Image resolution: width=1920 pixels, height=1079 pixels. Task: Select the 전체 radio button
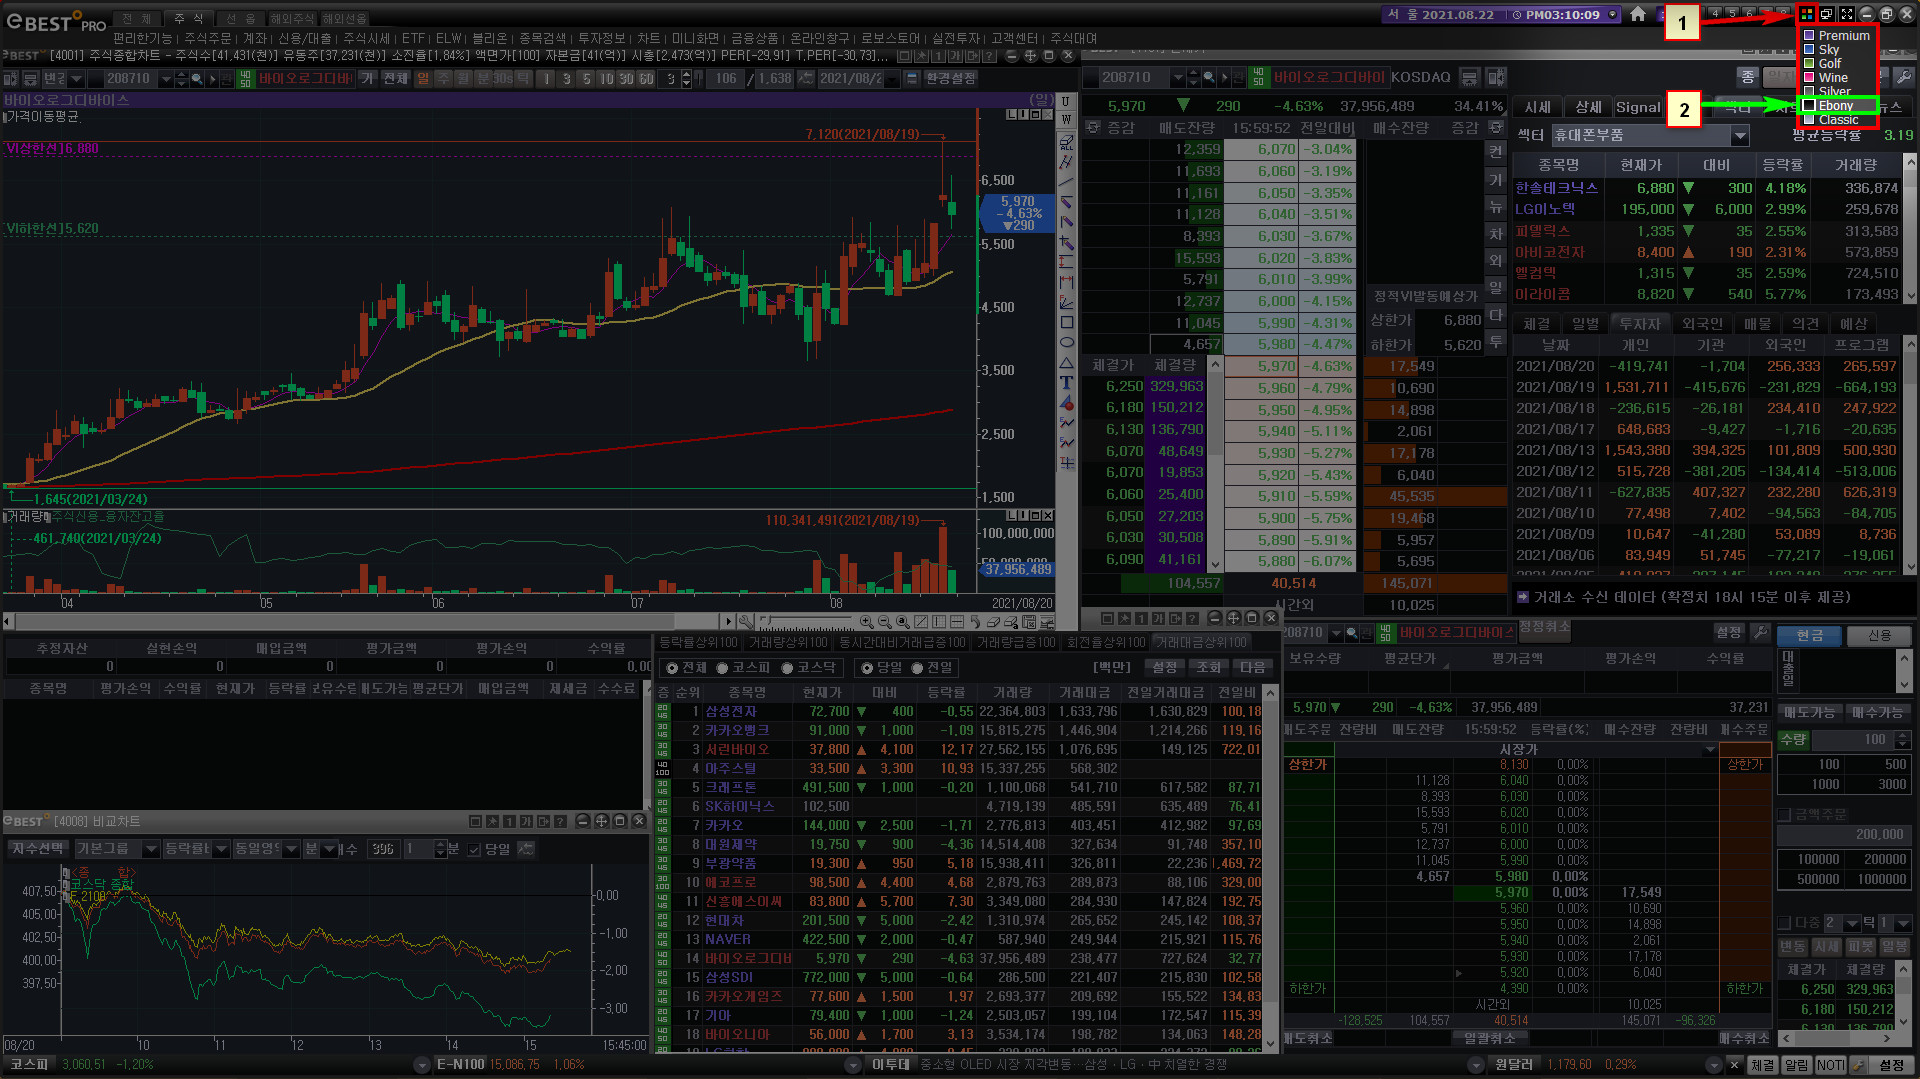pos(672,668)
